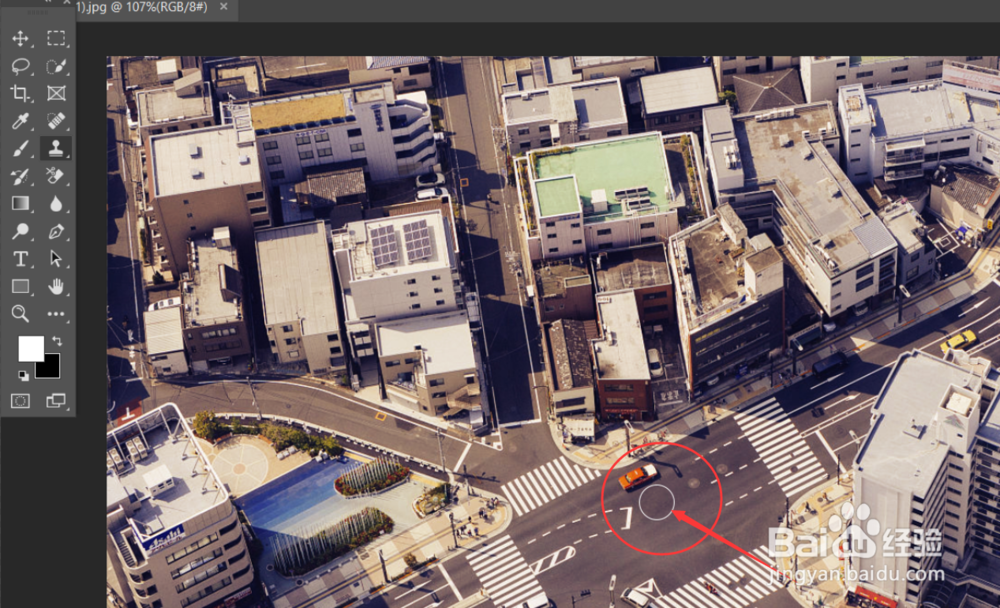Viewport: 1000px width, 608px height.
Task: Close the jpg document tab
Action: [223, 6]
